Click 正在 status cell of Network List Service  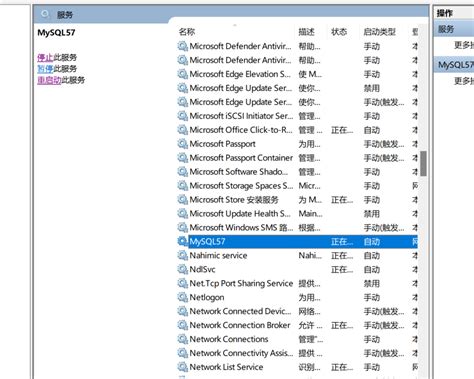tap(342, 367)
